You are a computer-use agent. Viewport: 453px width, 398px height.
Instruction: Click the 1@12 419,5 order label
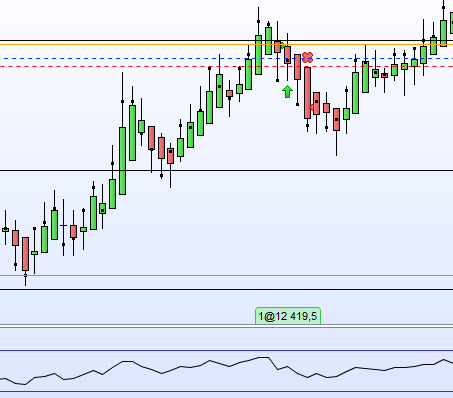click(x=288, y=316)
